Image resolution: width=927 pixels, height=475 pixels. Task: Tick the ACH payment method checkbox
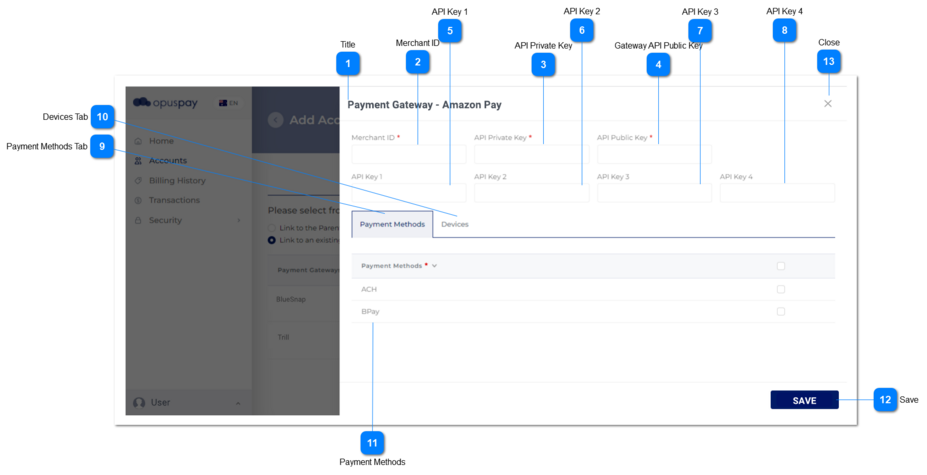pos(781,289)
